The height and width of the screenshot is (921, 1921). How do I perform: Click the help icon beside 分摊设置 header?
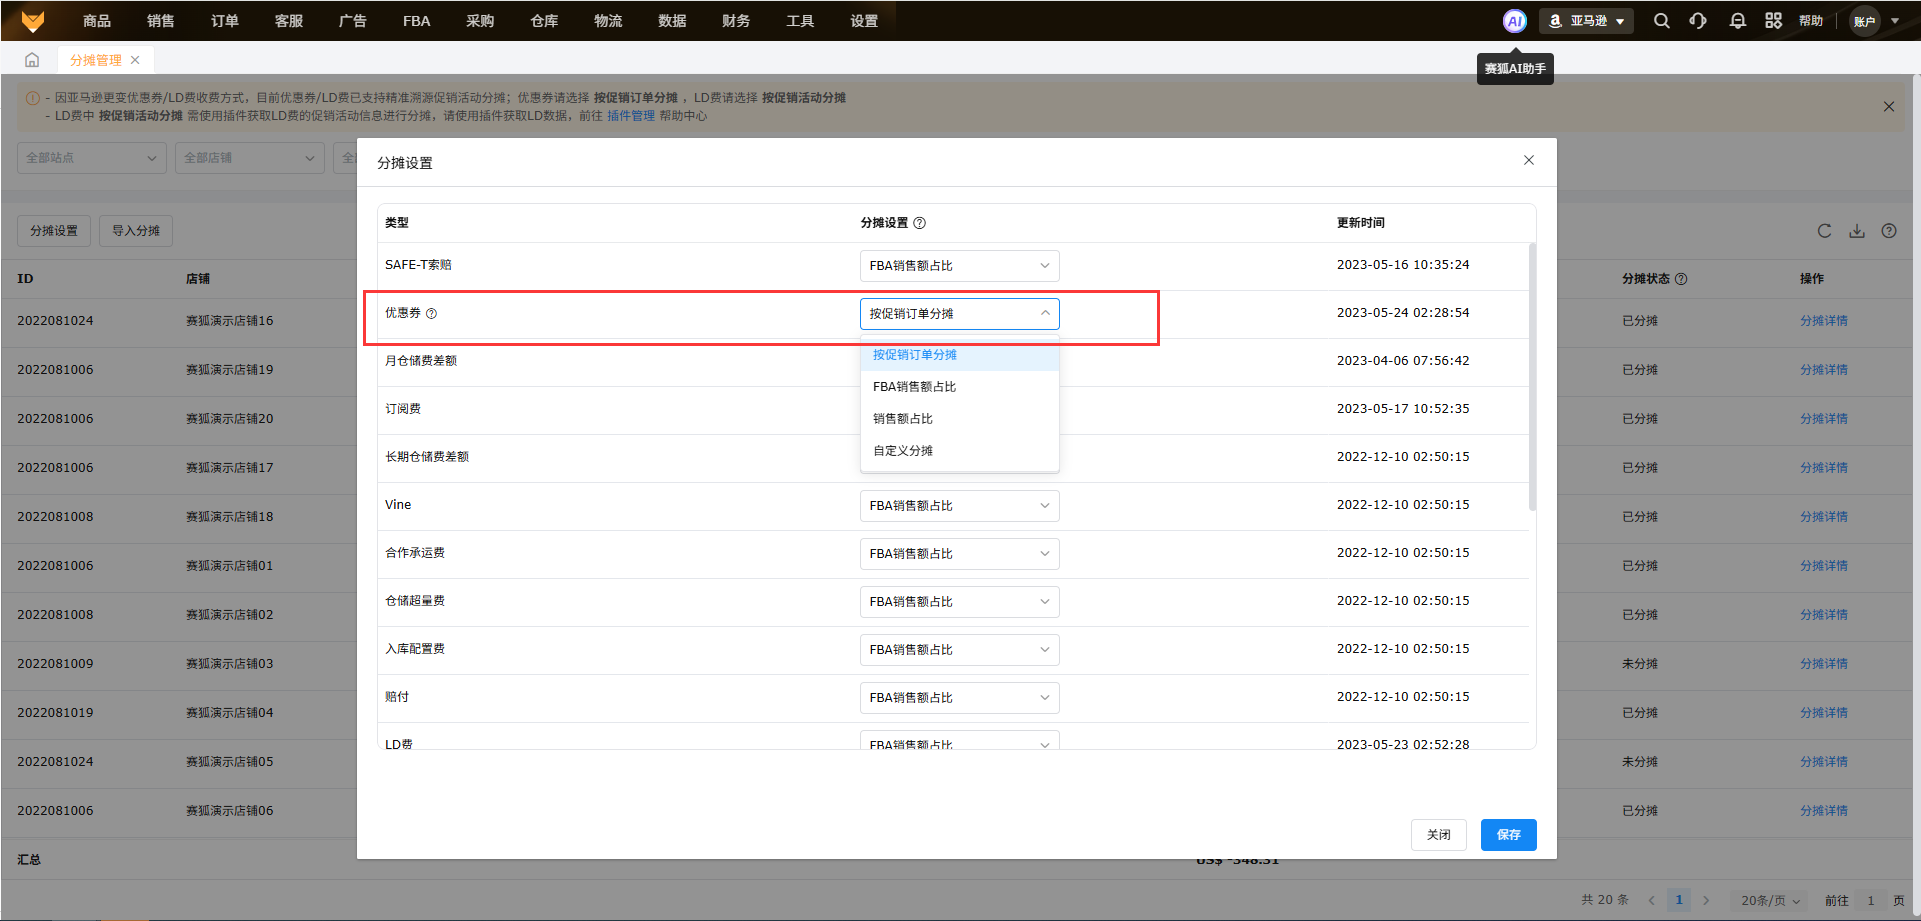coord(920,223)
